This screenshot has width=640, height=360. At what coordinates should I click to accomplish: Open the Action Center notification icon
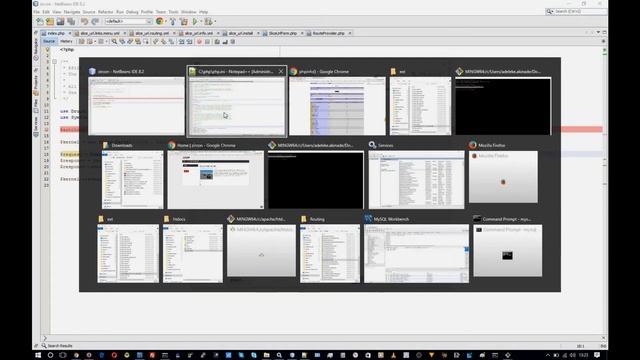(x=597, y=355)
